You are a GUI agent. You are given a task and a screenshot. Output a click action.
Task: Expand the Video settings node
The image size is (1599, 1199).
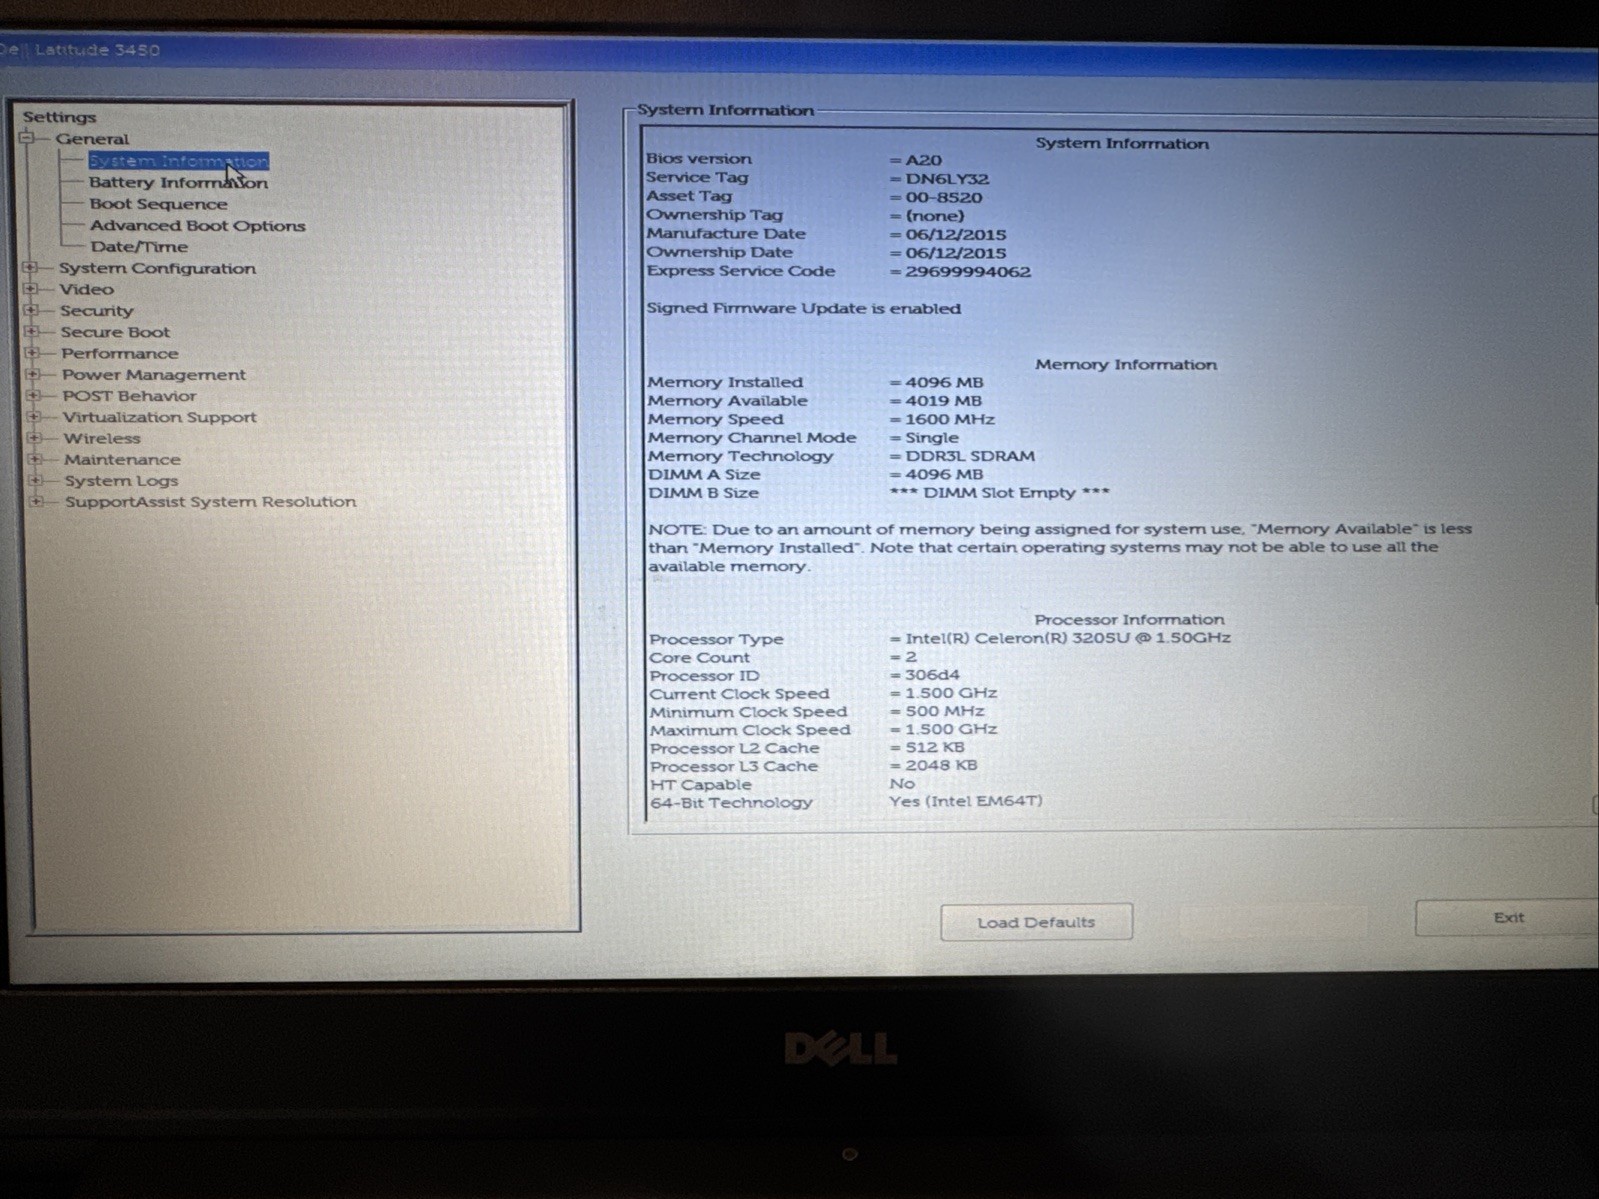click(31, 289)
